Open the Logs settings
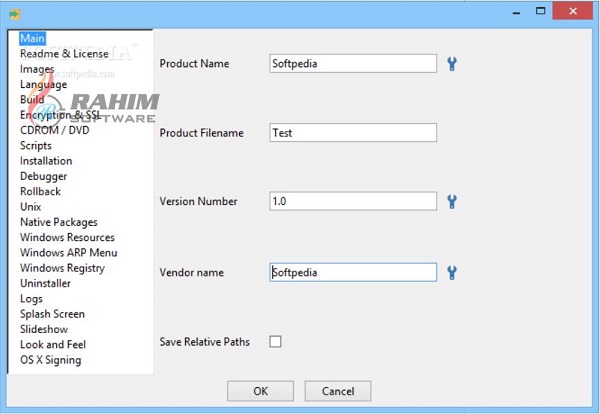Screen dimensions: 600x414 click(31, 299)
